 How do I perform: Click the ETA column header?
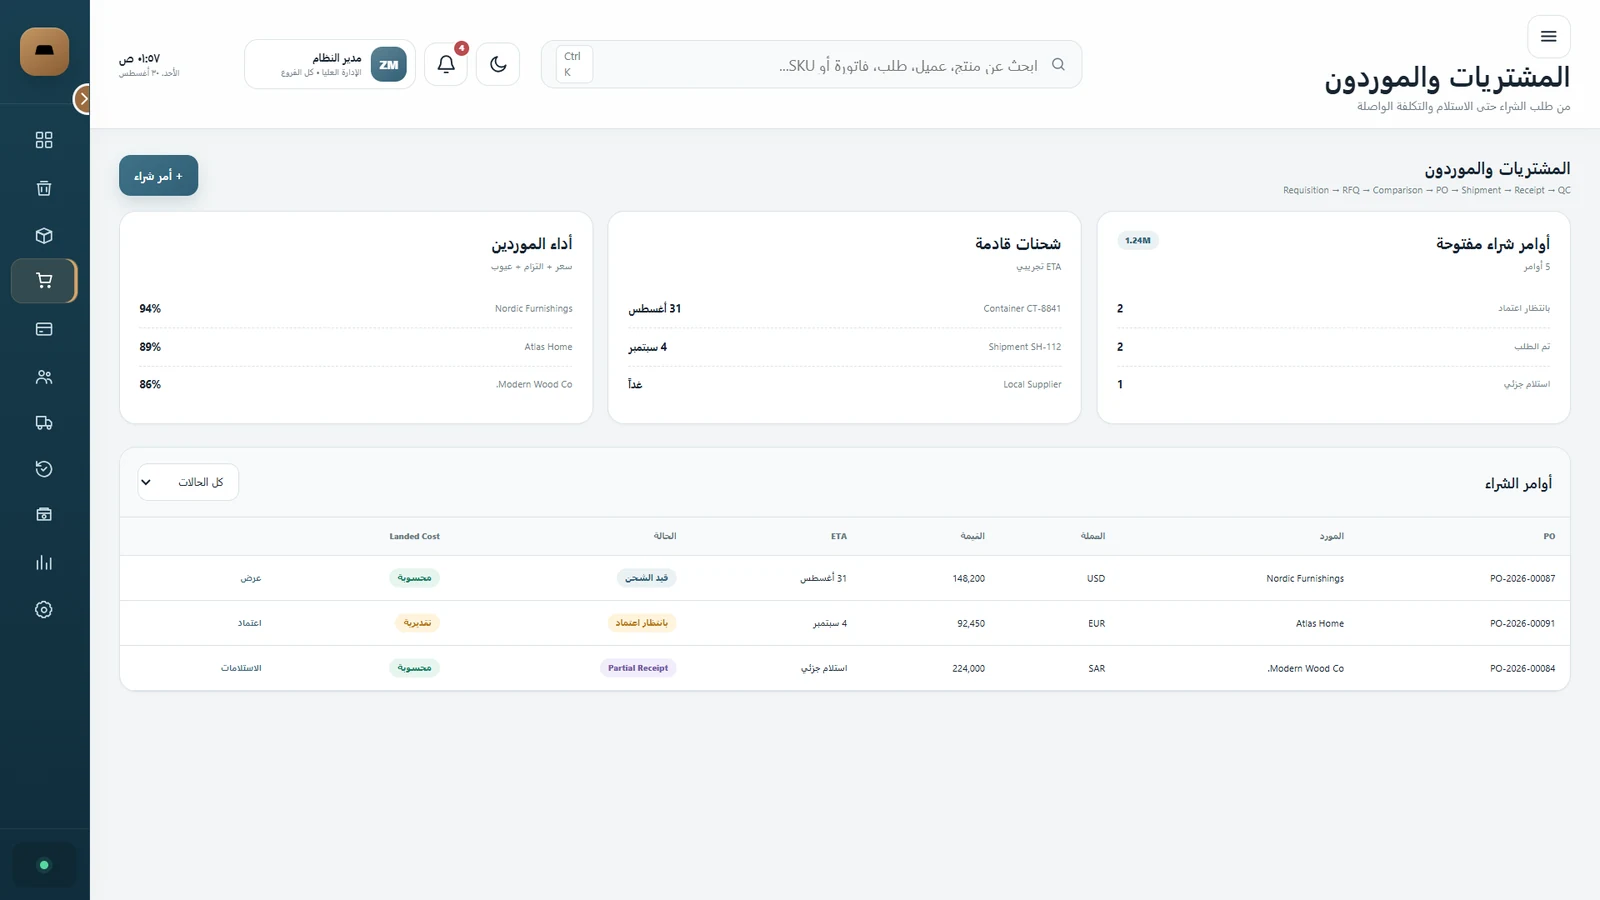coord(839,537)
